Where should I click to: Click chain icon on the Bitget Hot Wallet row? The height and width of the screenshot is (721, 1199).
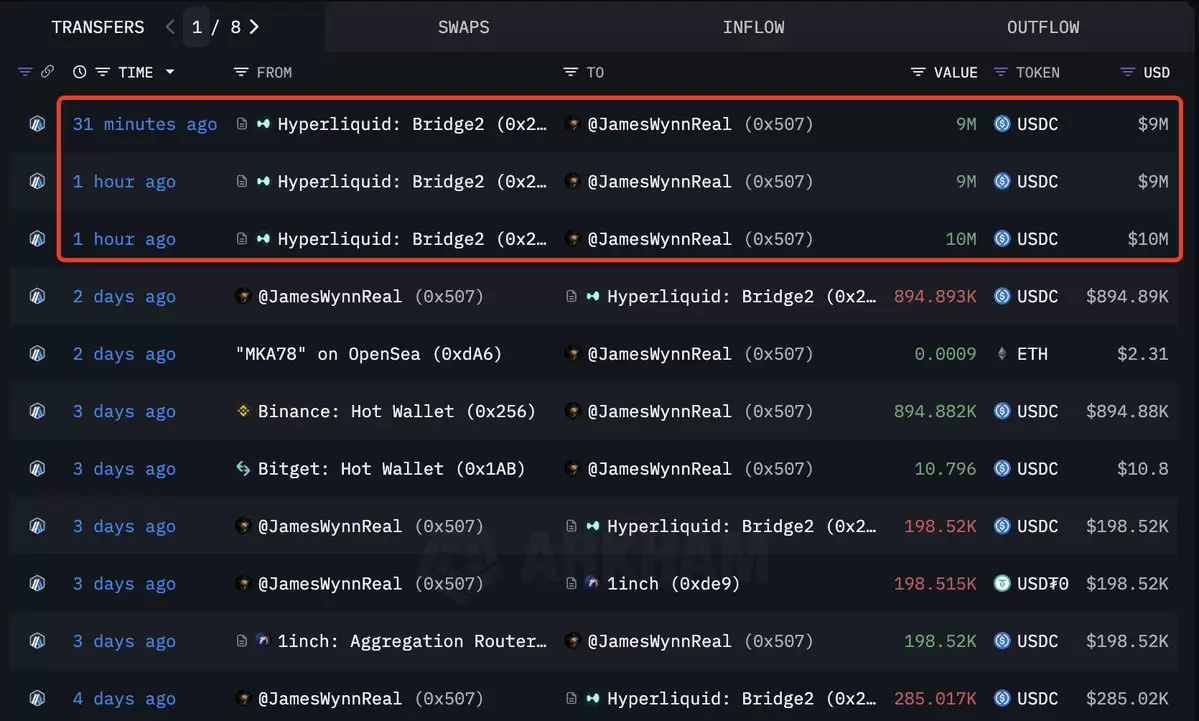coord(37,469)
